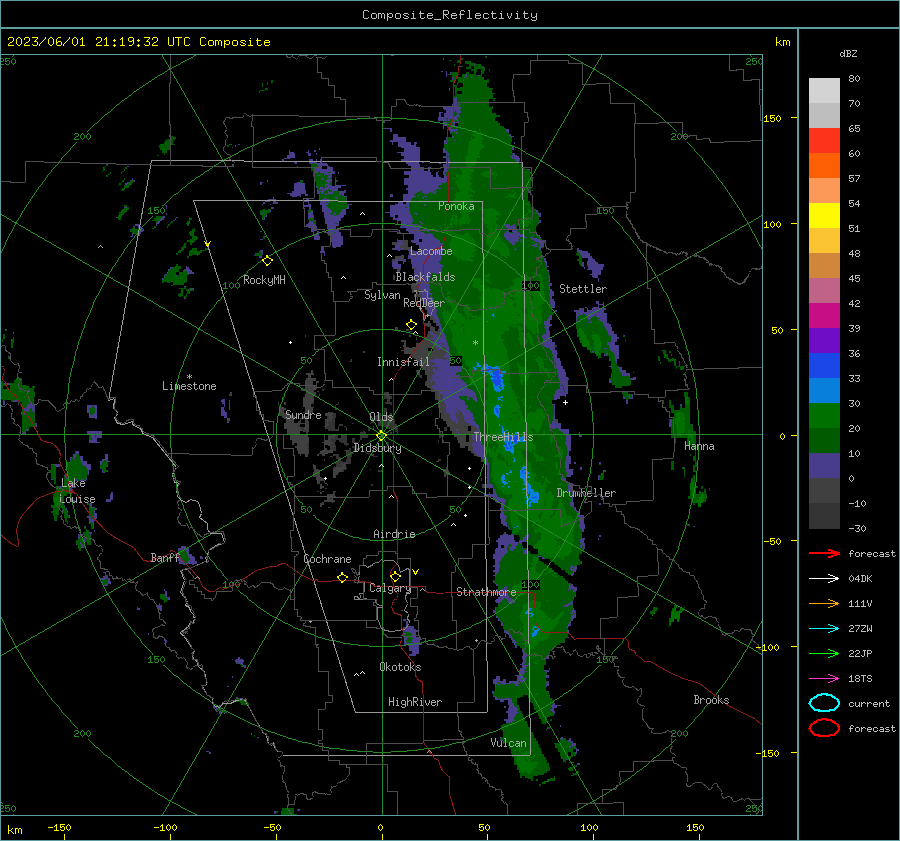Click the ThreeHills city label
This screenshot has width=900, height=841.
point(503,437)
